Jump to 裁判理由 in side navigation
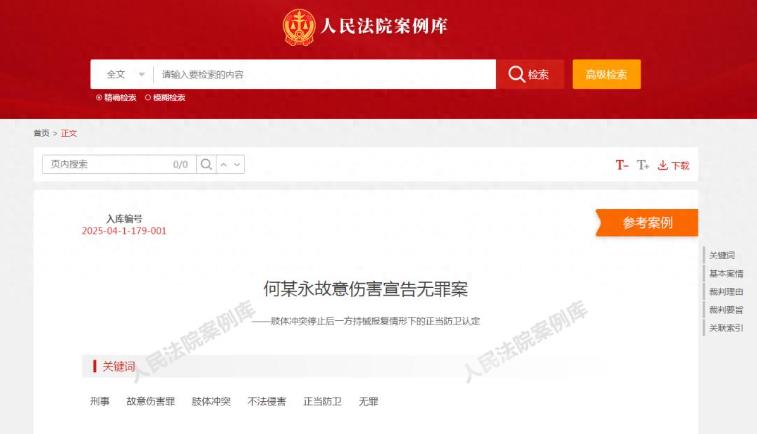757x434 pixels. [726, 292]
